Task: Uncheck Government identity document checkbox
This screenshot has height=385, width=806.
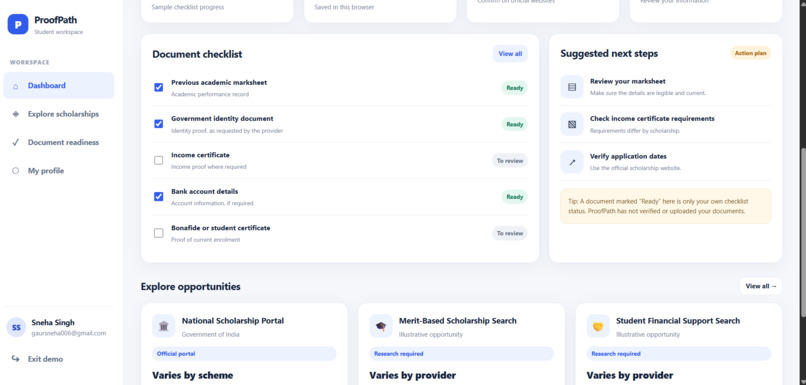Action: pos(159,124)
